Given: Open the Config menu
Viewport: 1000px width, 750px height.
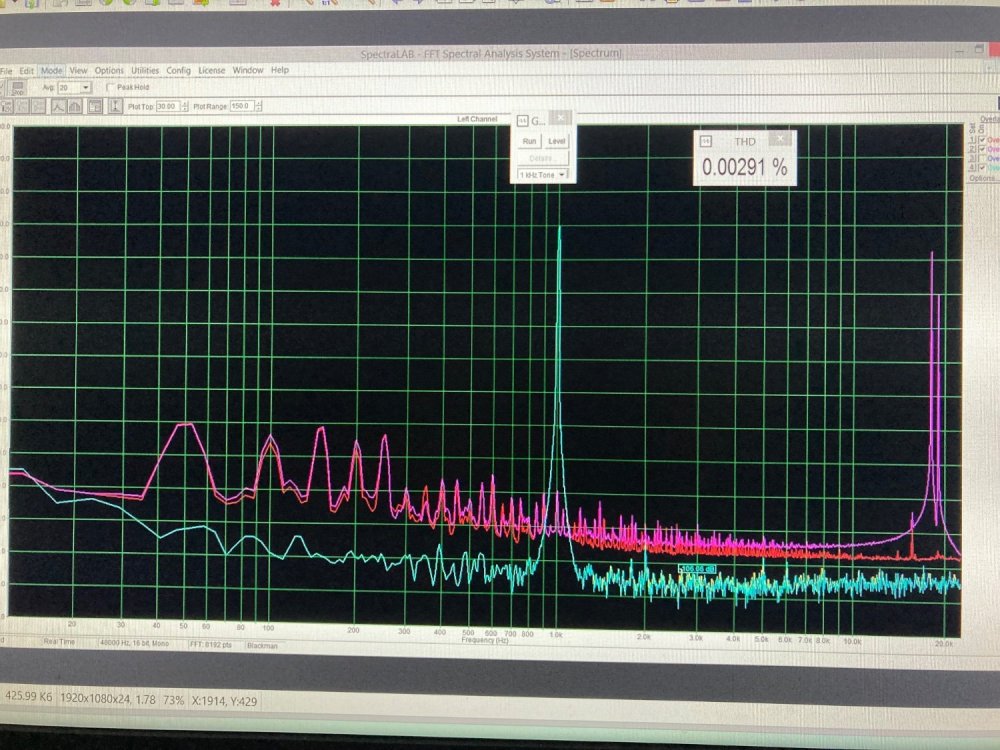Looking at the screenshot, I should pos(179,71).
